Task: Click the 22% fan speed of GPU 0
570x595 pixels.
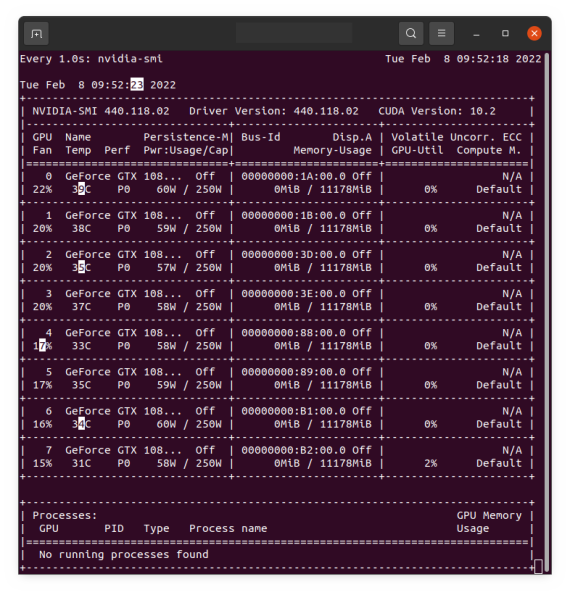Action: pos(43,189)
